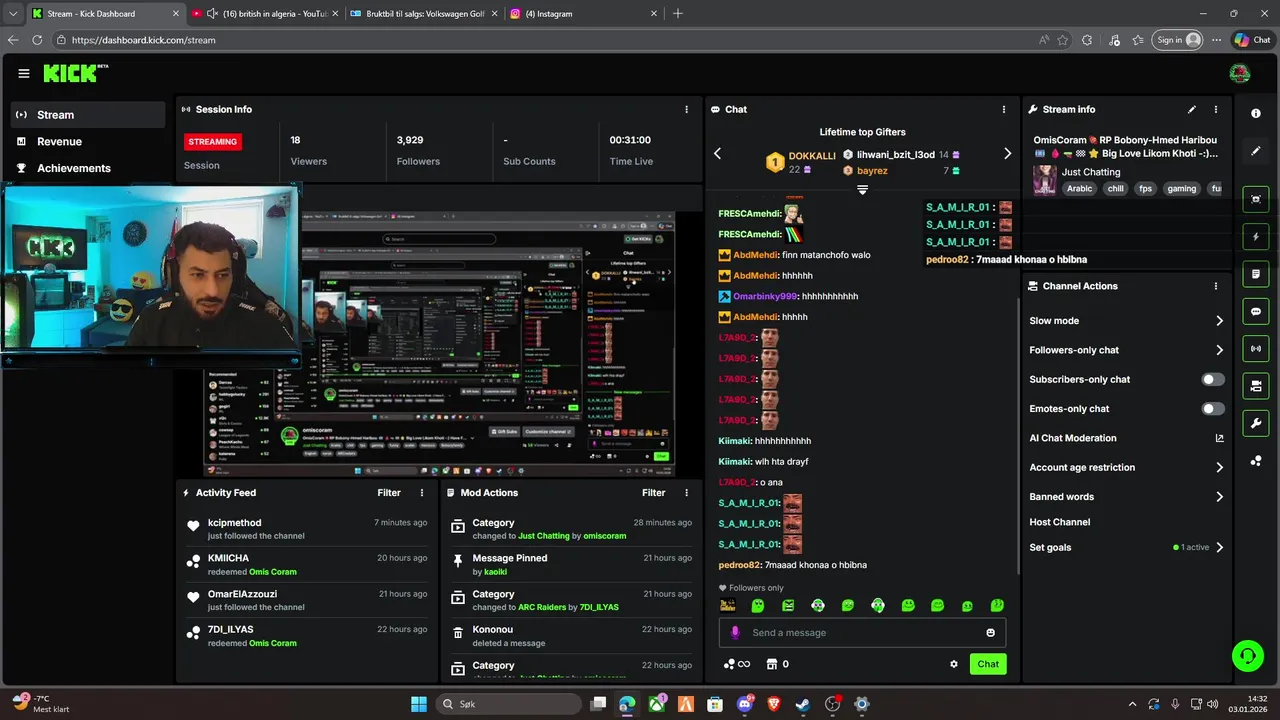This screenshot has width=1280, height=720.
Task: Toggle stream preview widget in right toolbar
Action: pyautogui.click(x=1256, y=199)
